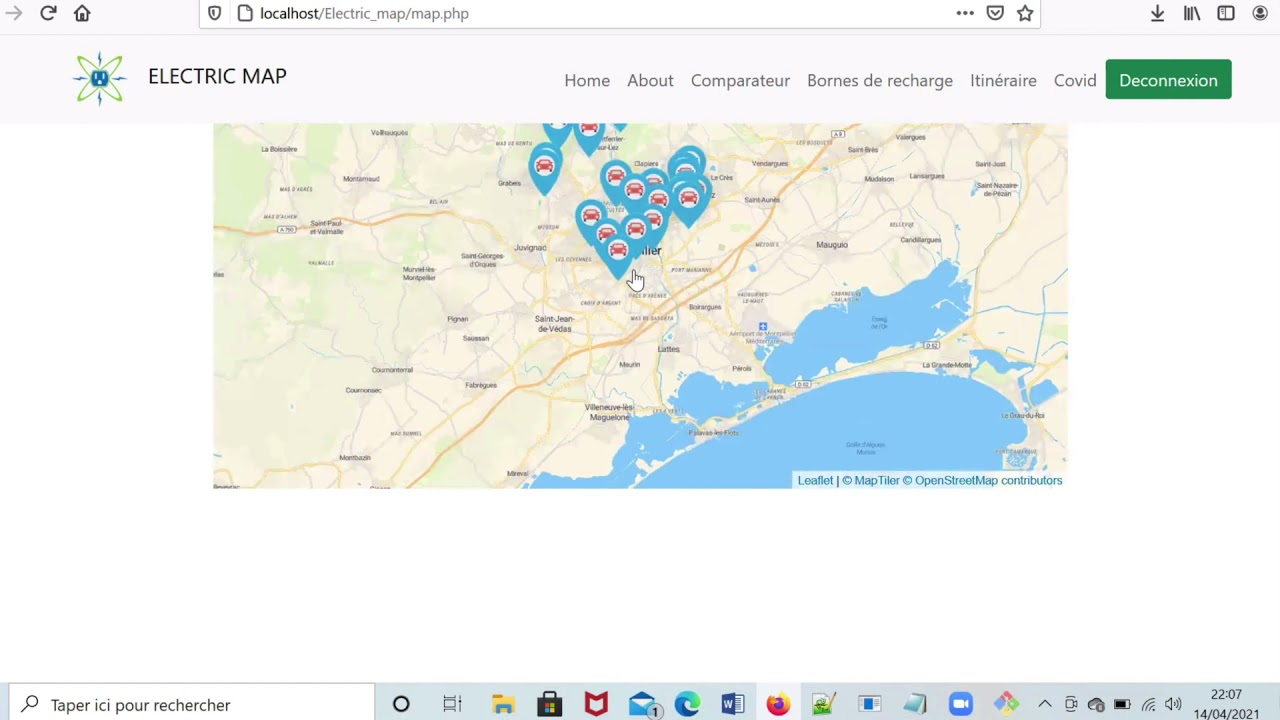Open the Zoom app in the taskbar
1280x720 pixels.
click(x=961, y=704)
